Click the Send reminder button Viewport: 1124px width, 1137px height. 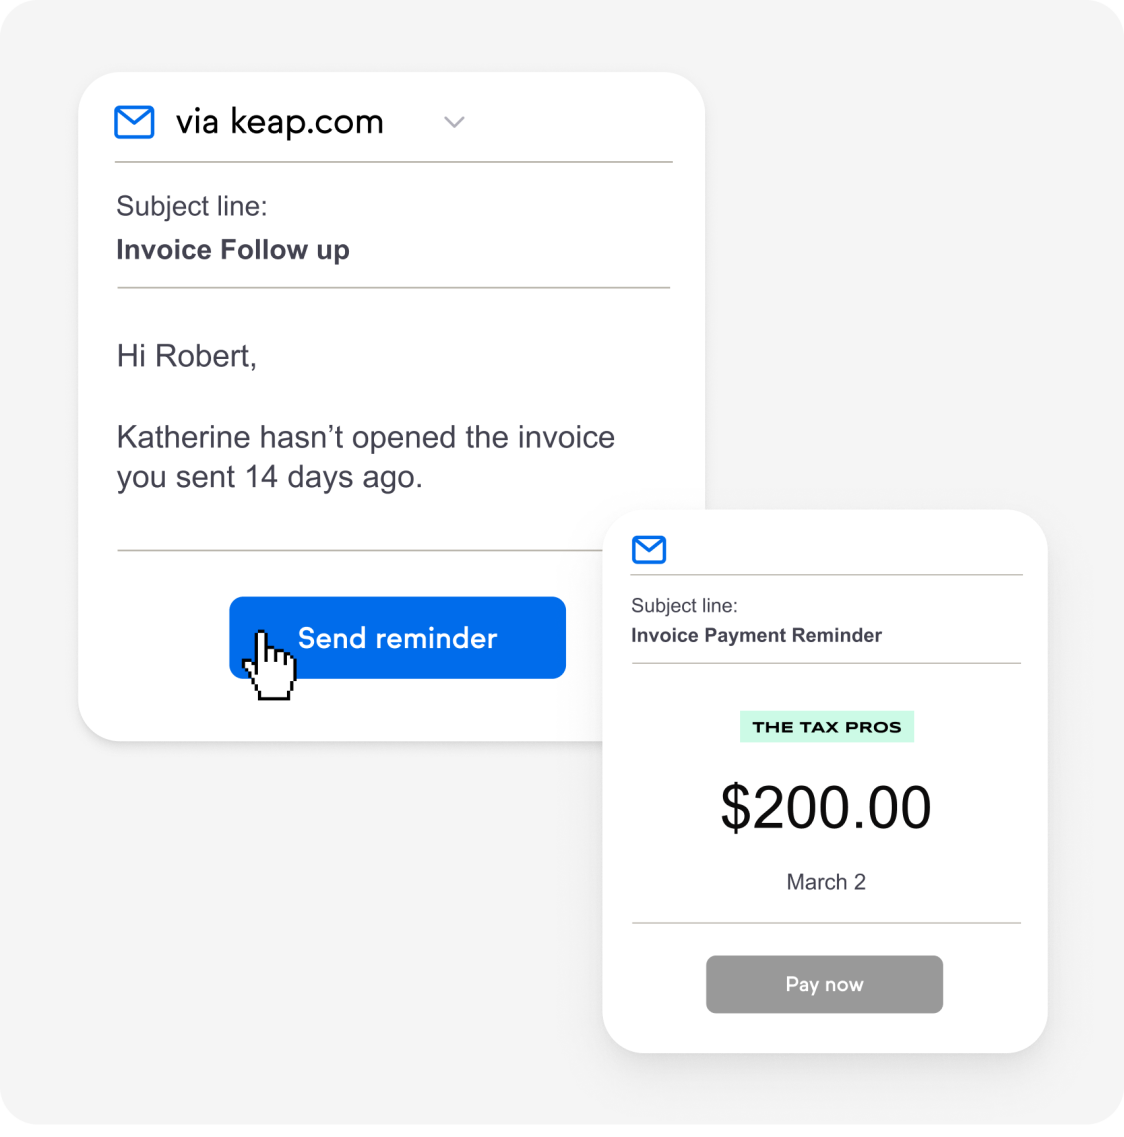[397, 637]
